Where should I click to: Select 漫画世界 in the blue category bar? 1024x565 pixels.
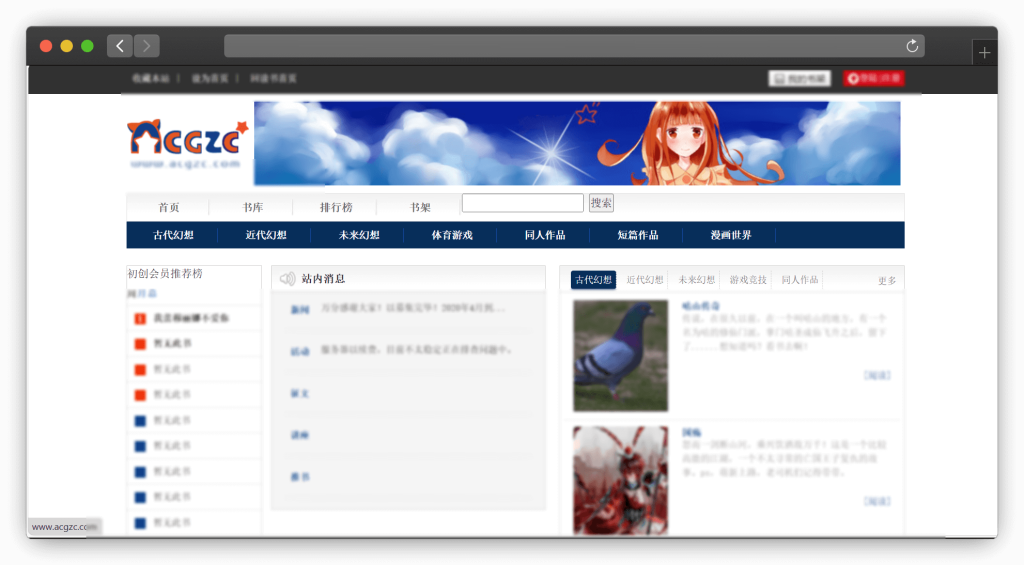(731, 235)
